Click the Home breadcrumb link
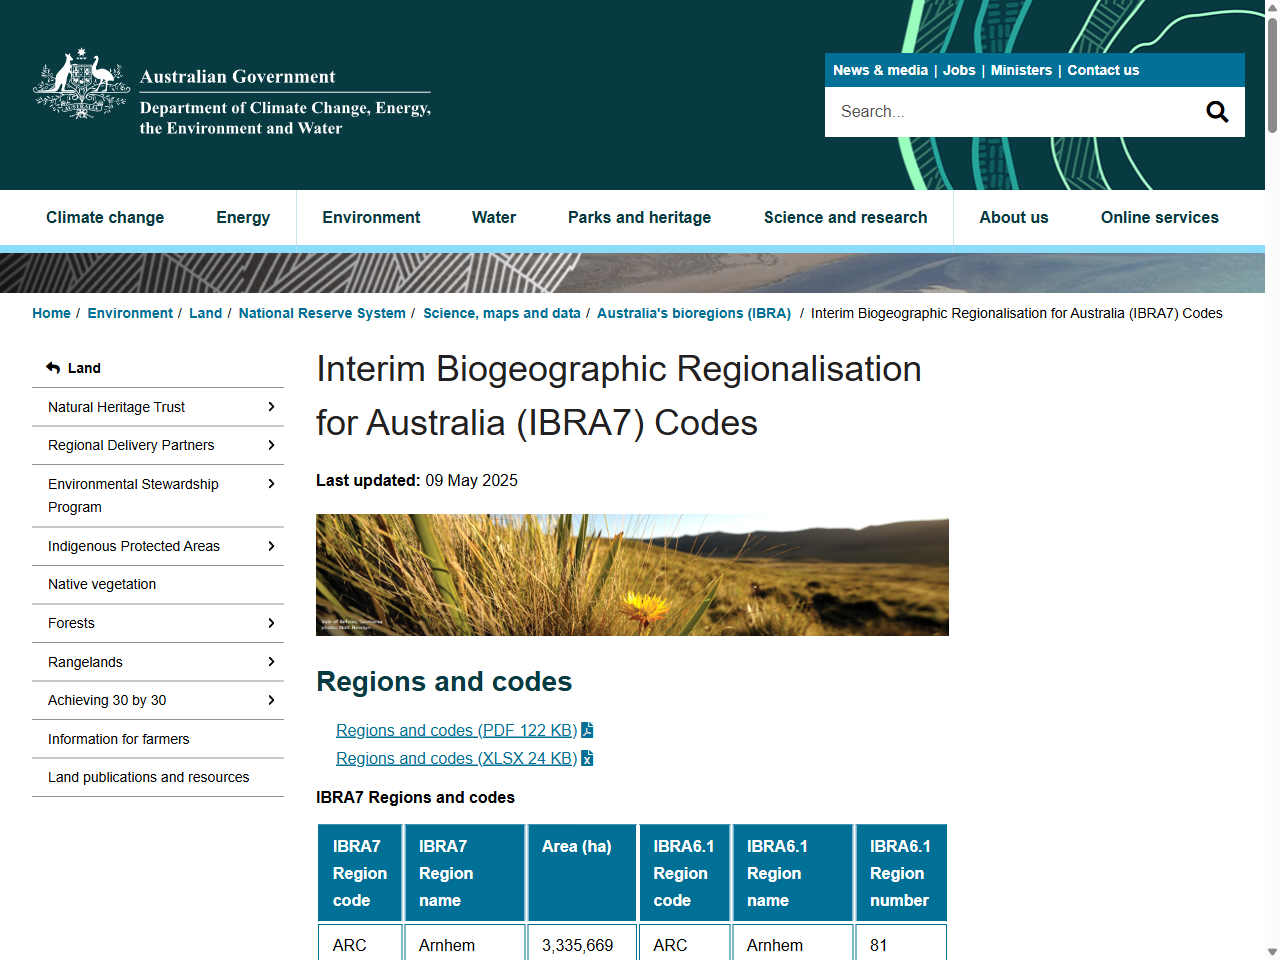Image resolution: width=1280 pixels, height=960 pixels. tap(51, 313)
